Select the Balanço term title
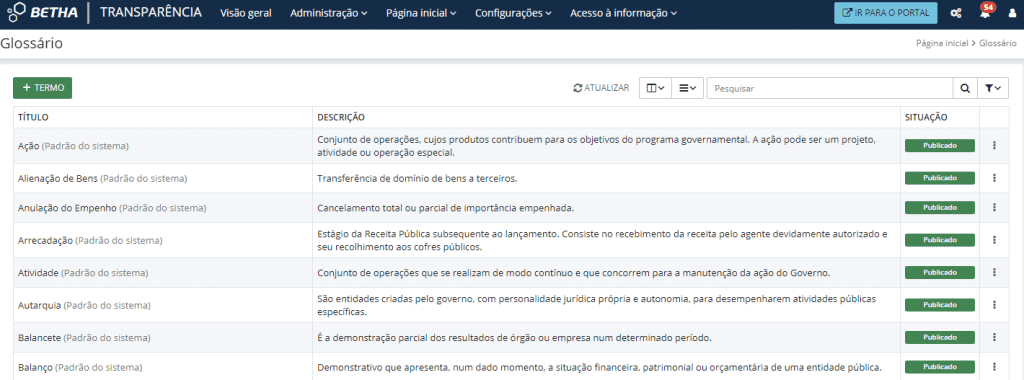Image resolution: width=1024 pixels, height=380 pixels. point(35,368)
